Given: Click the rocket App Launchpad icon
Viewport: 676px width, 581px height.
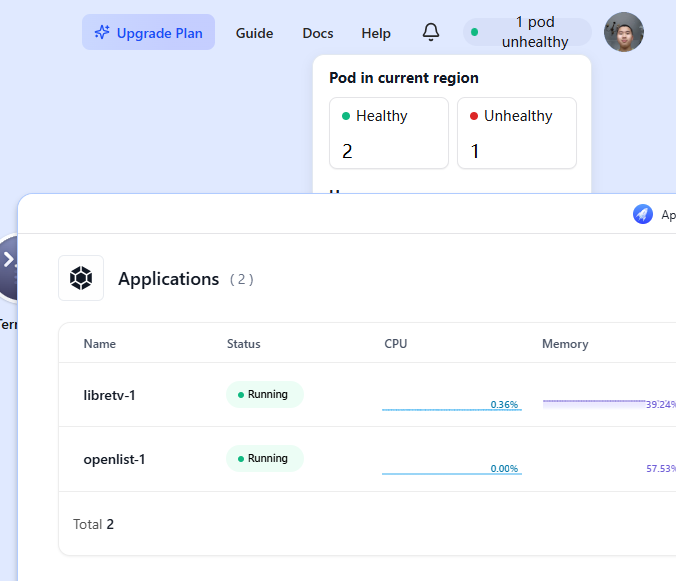Looking at the screenshot, I should click(x=642, y=214).
